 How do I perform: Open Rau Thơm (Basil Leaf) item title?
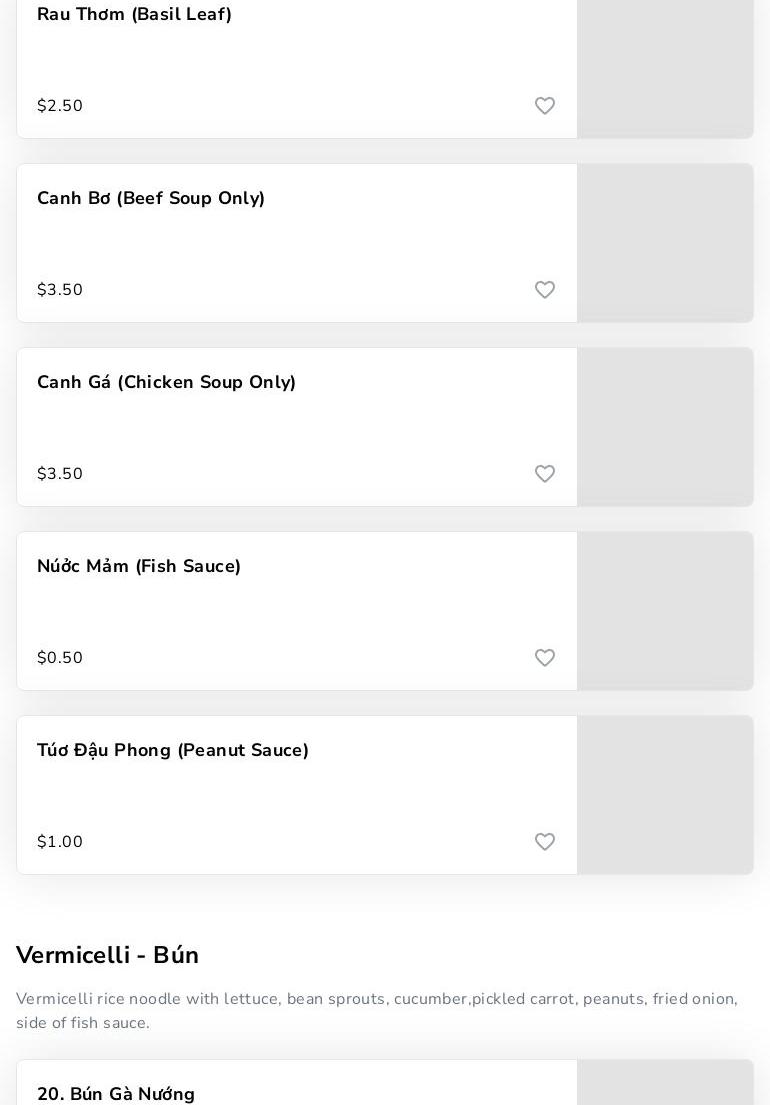[134, 15]
